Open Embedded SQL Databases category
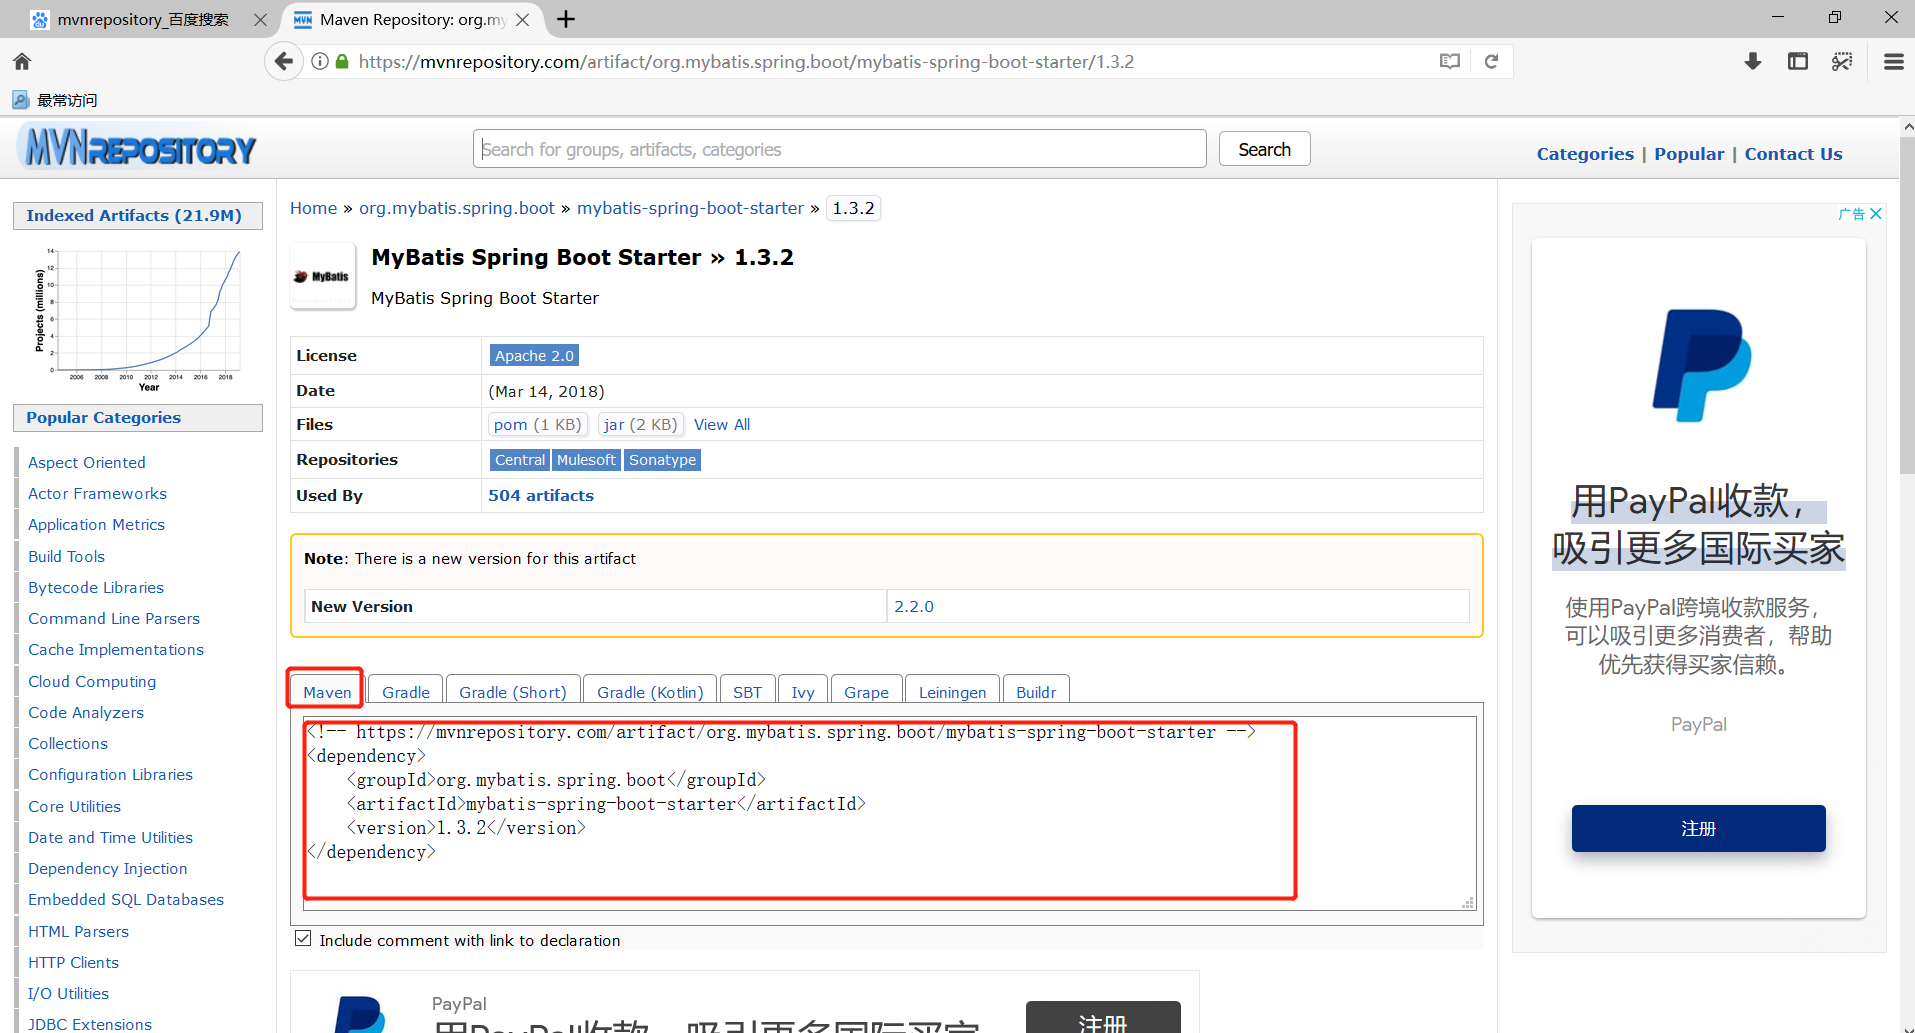Image resolution: width=1915 pixels, height=1033 pixels. 126,899
